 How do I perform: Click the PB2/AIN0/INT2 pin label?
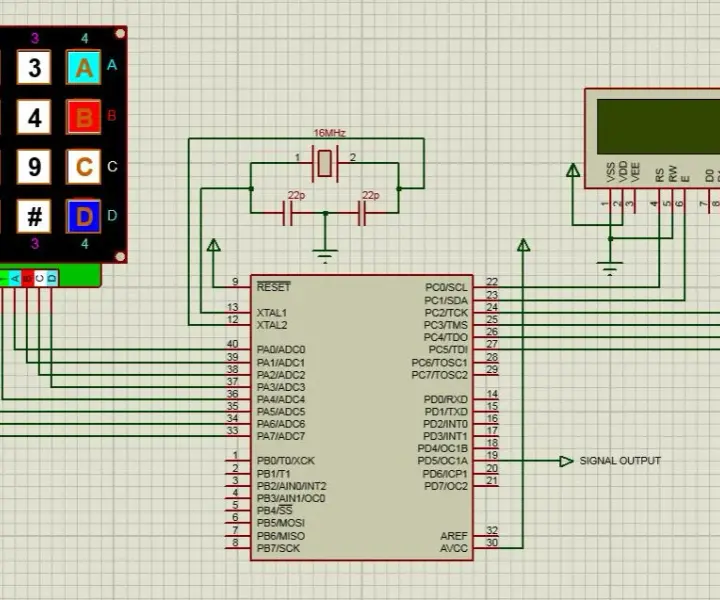pos(292,486)
